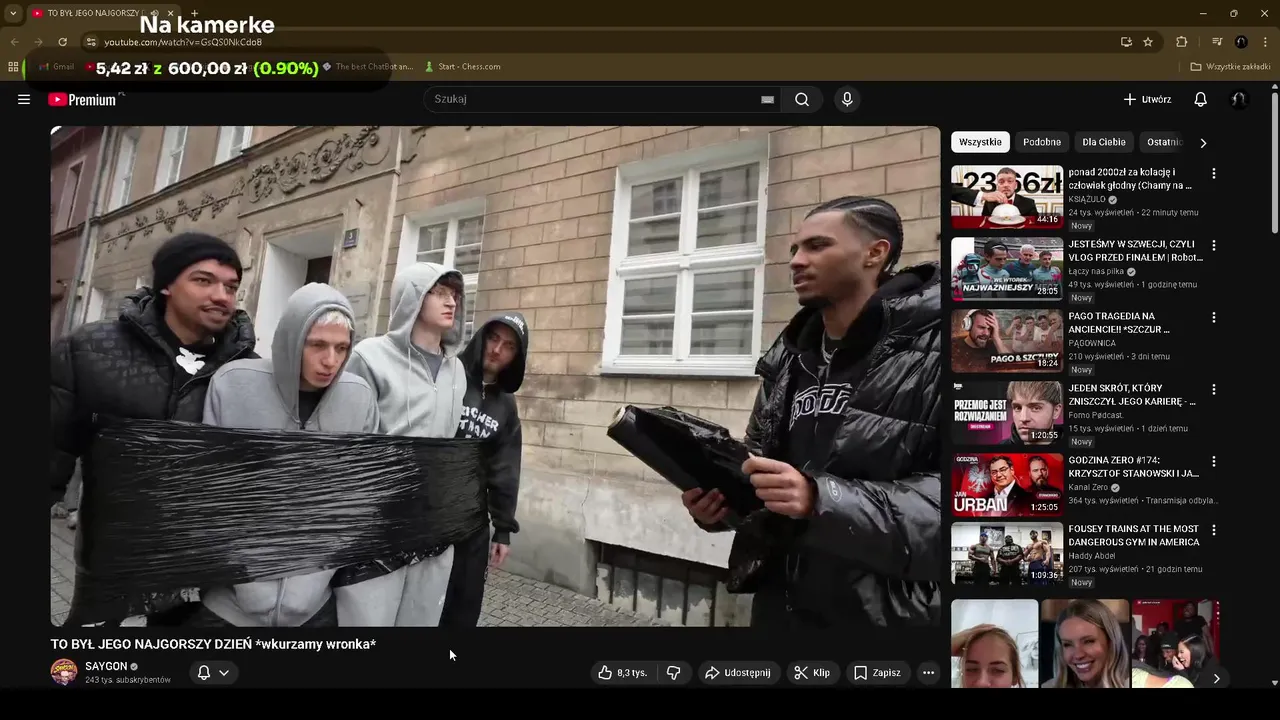Image resolution: width=1280 pixels, height=720 pixels.
Task: Go back with browser back arrow
Action: pos(14,42)
